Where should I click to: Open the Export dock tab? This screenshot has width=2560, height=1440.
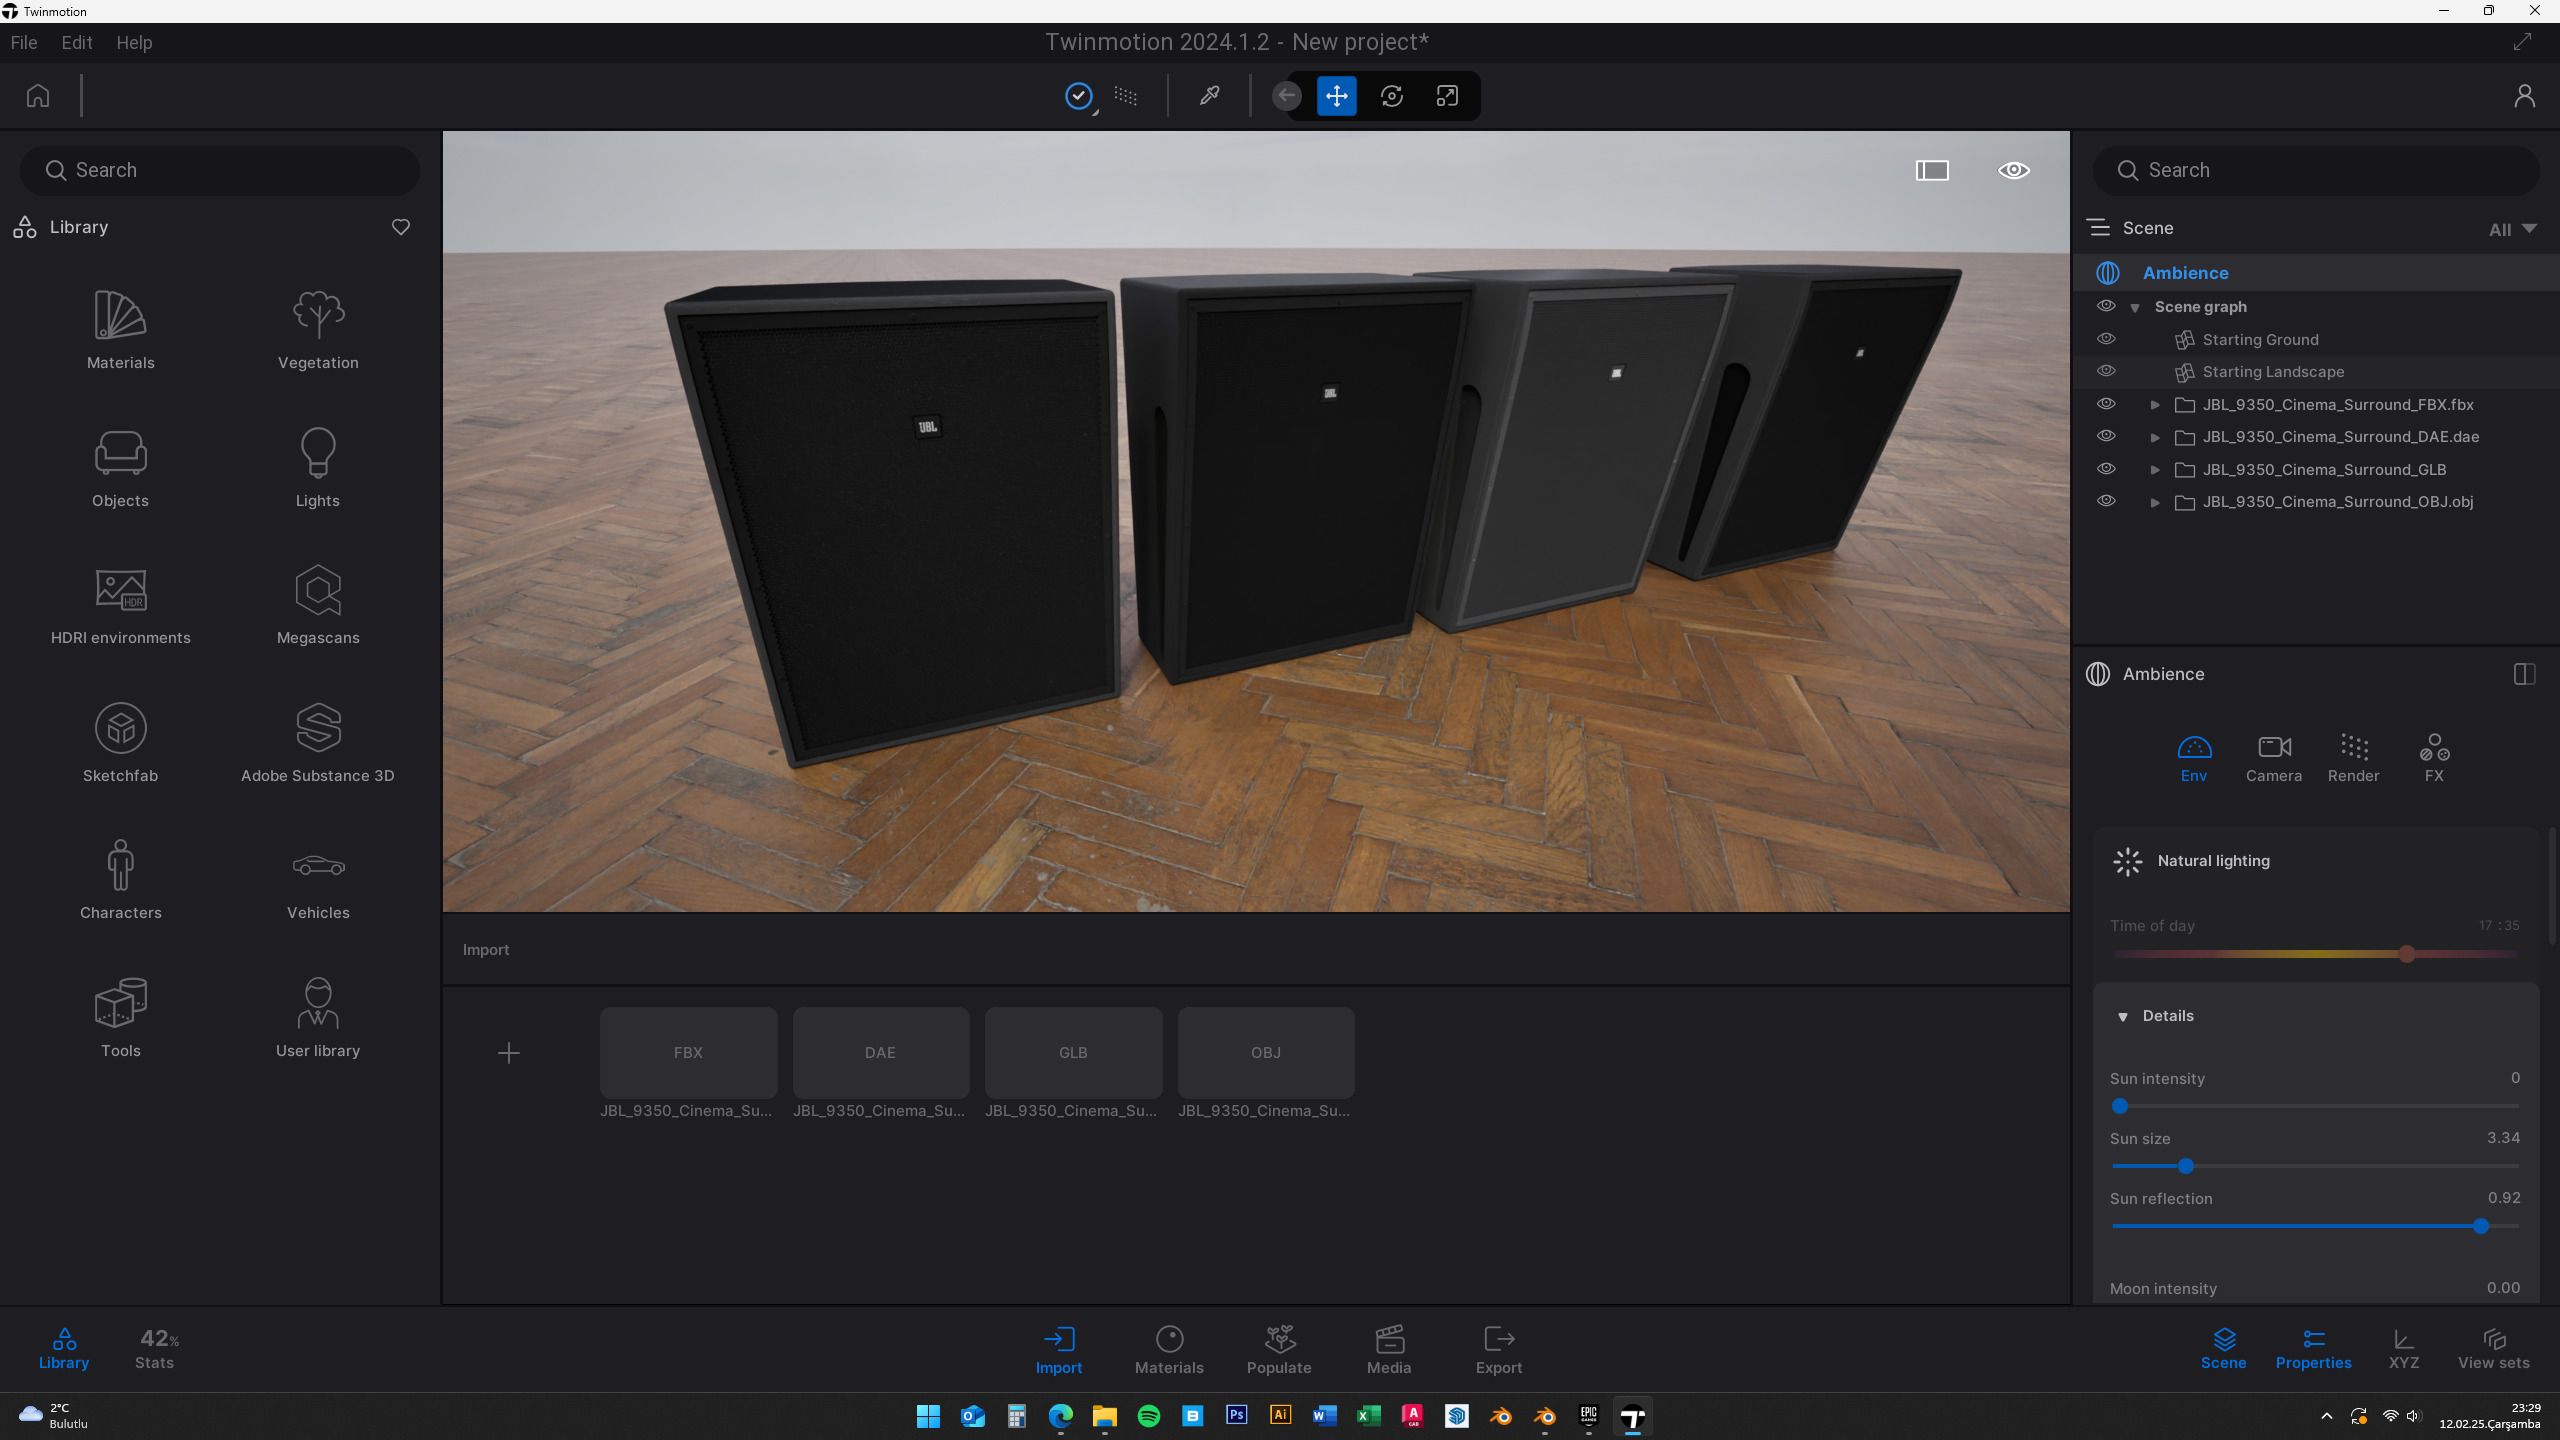[1499, 1349]
